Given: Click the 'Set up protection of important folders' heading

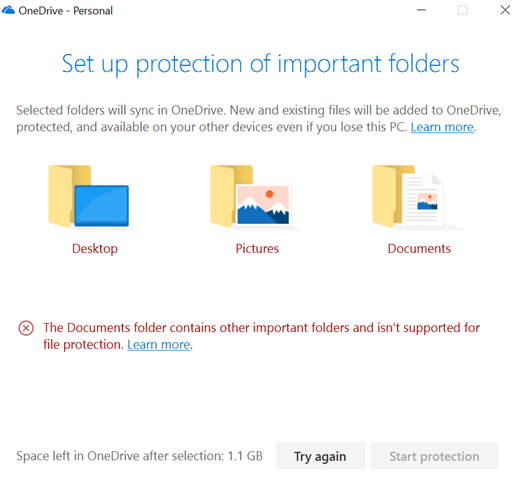Looking at the screenshot, I should [261, 64].
